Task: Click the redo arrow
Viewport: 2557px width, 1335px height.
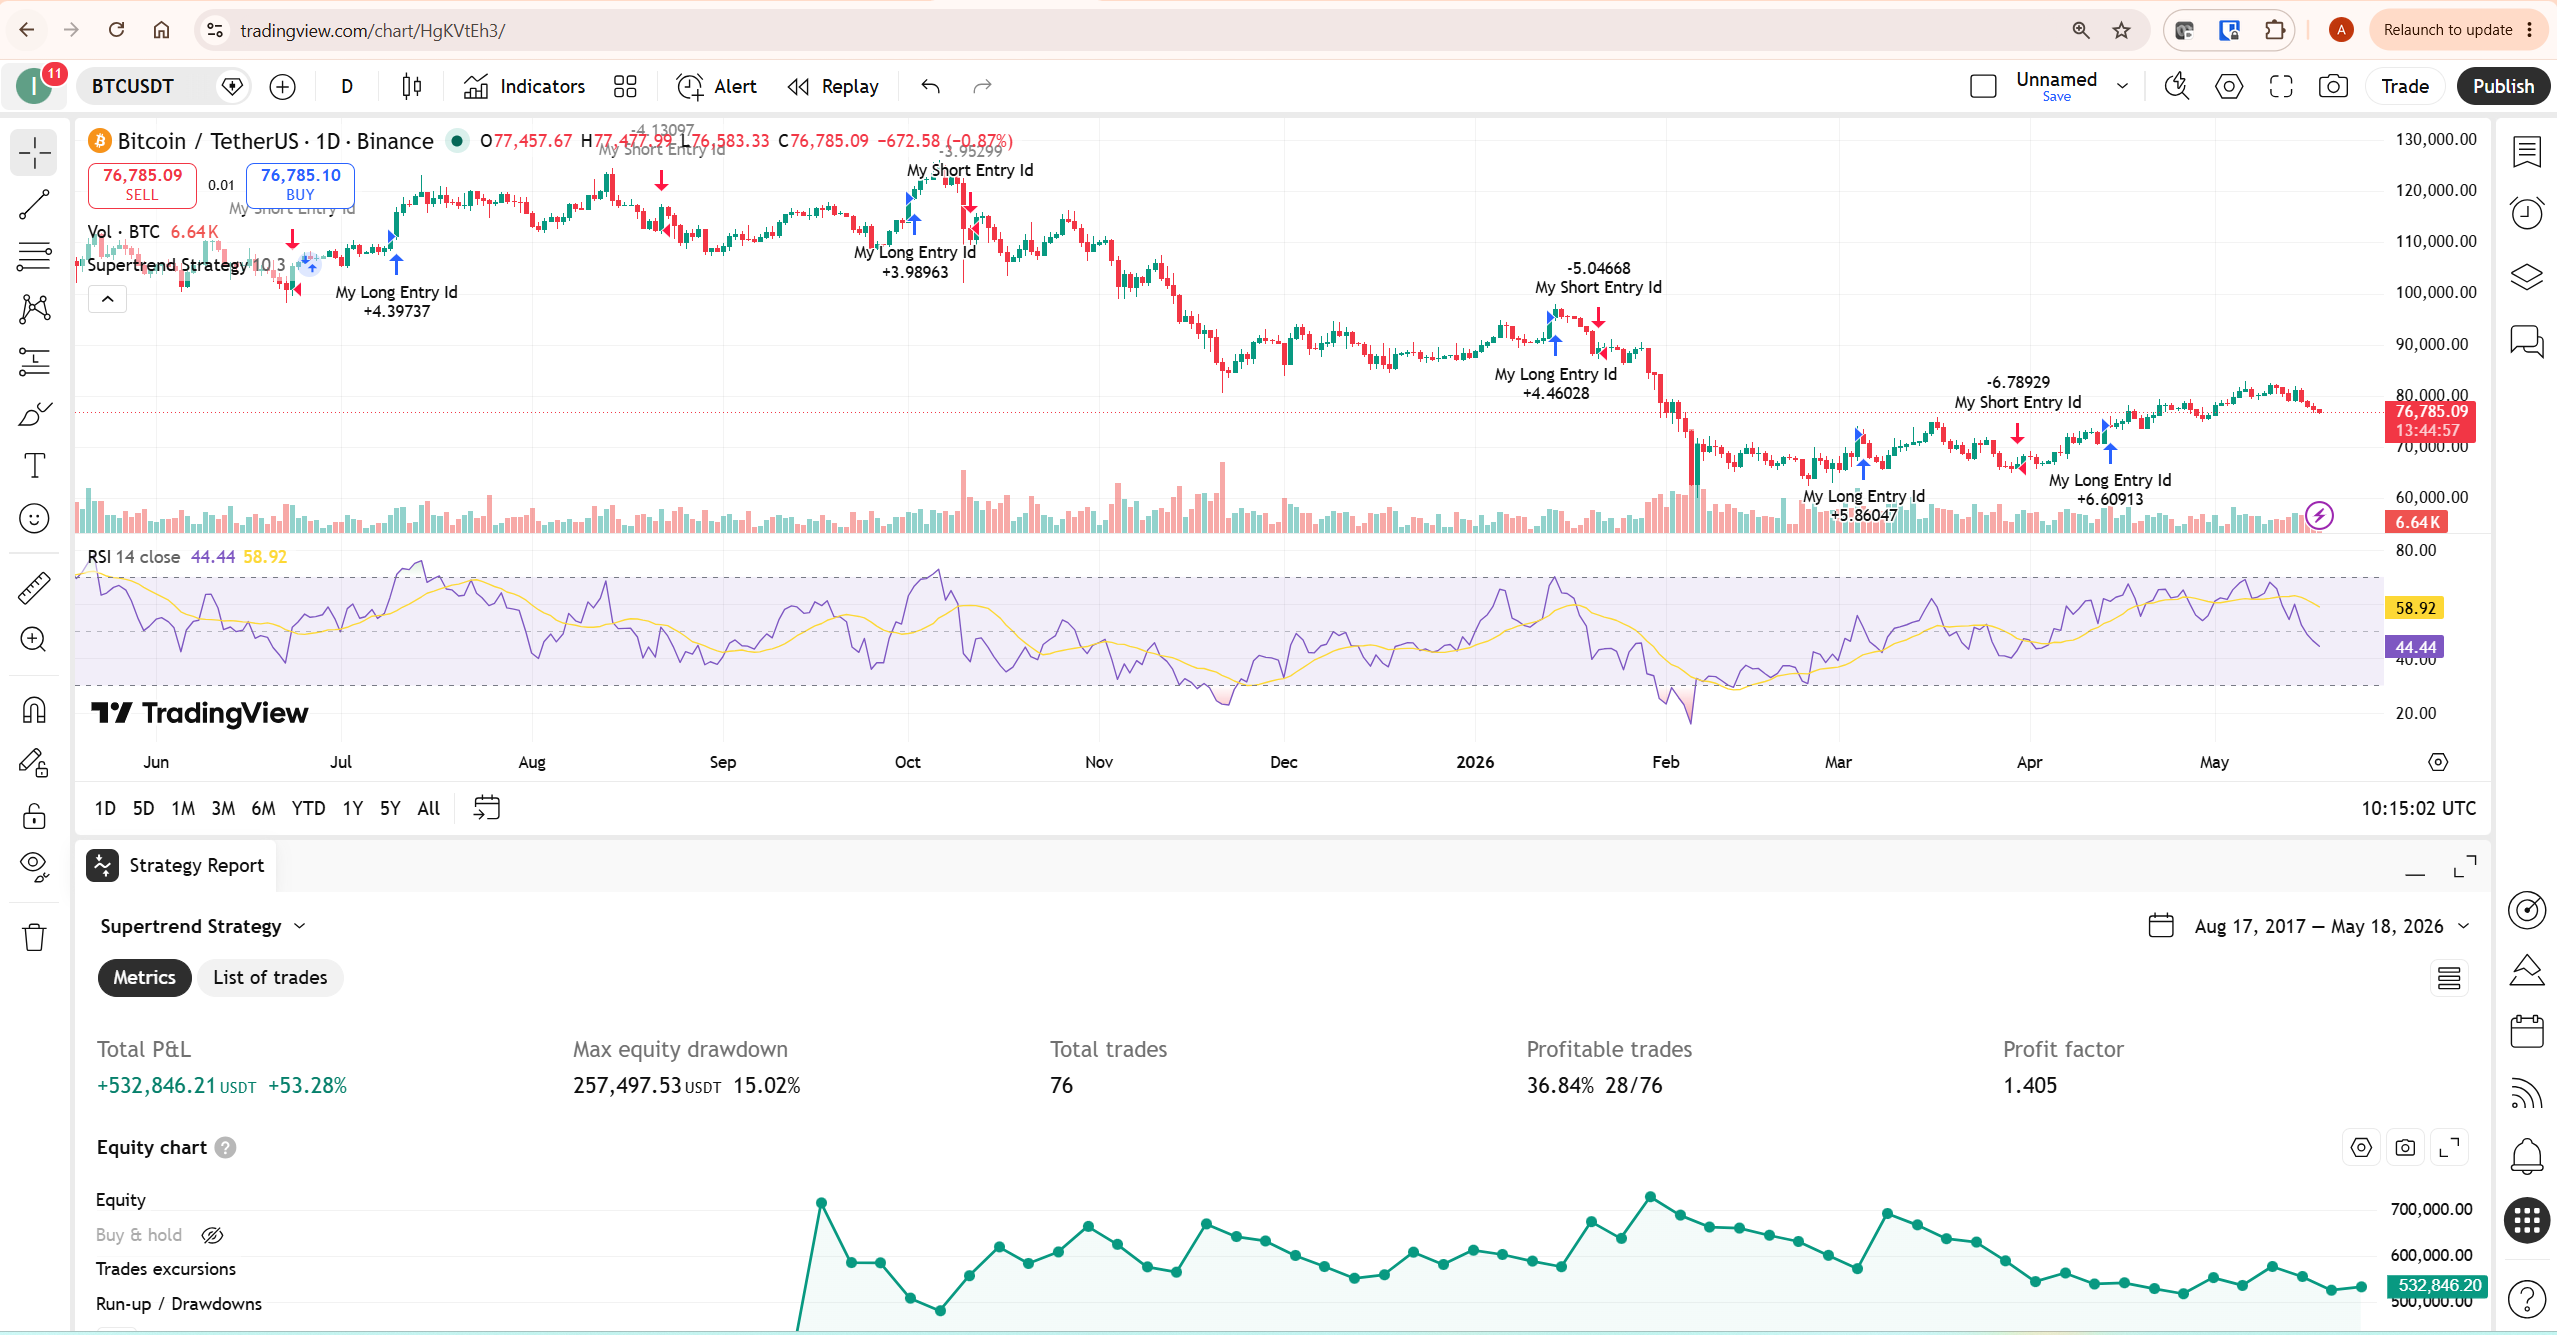Action: tap(983, 87)
